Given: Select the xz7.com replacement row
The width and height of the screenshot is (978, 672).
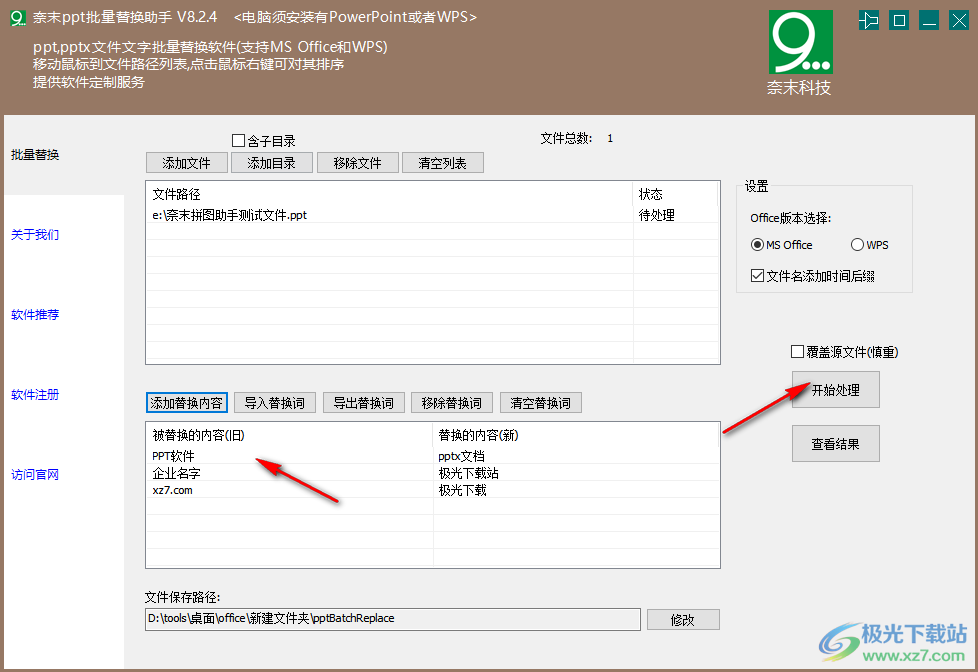Looking at the screenshot, I should (x=433, y=490).
